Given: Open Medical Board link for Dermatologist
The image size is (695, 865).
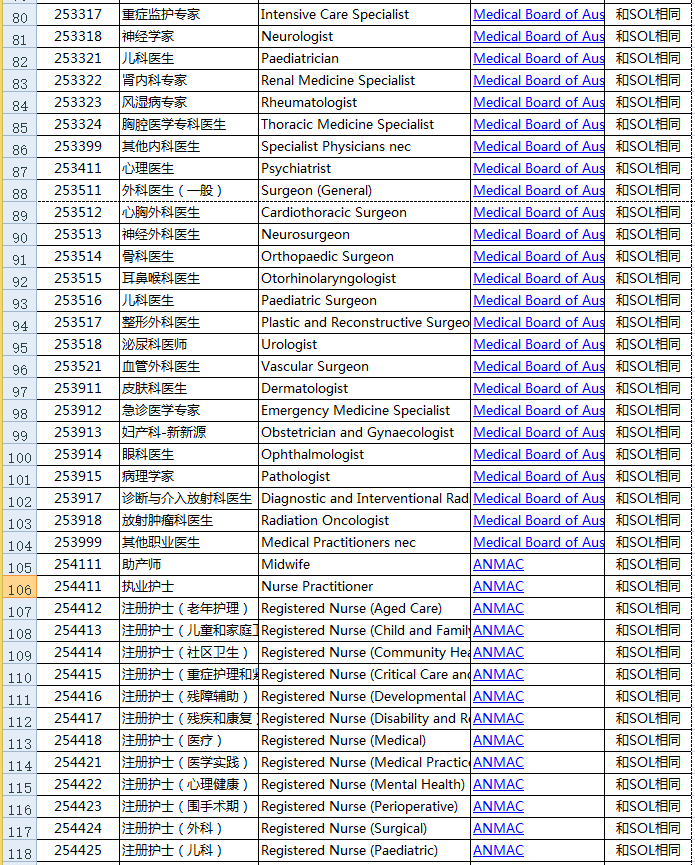Looking at the screenshot, I should [x=538, y=388].
